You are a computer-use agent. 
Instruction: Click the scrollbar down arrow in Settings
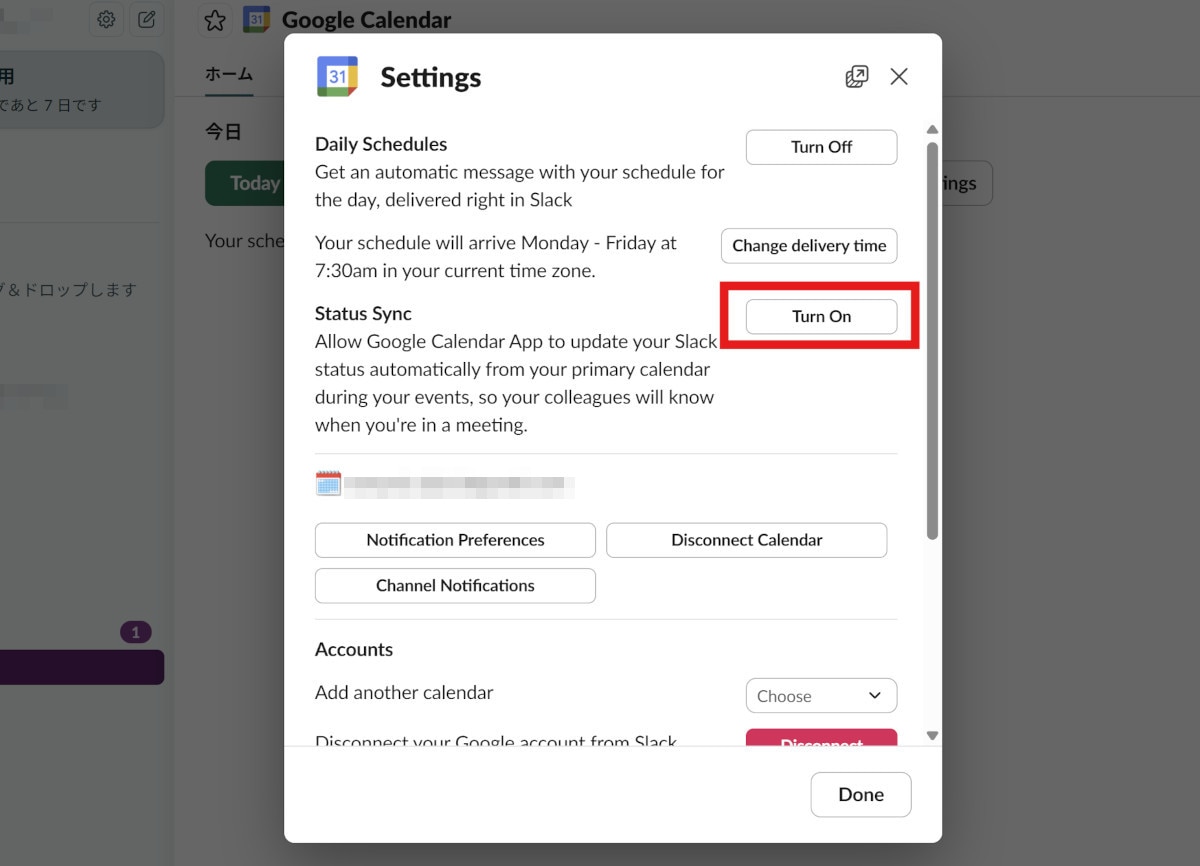pos(932,735)
